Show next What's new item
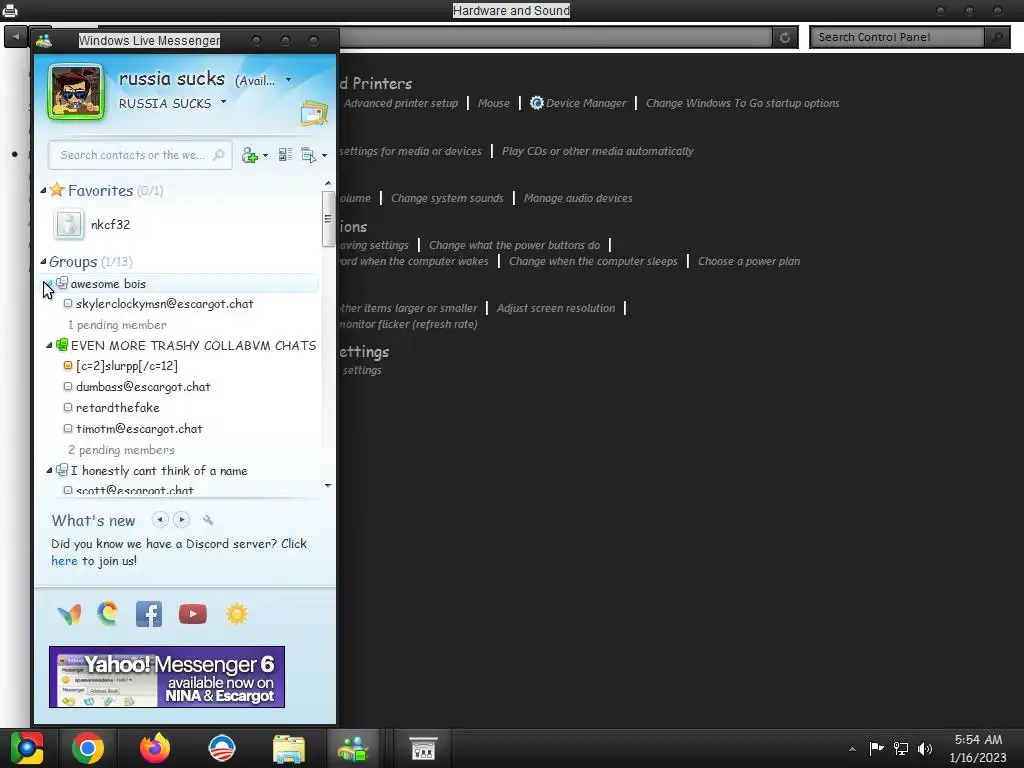Viewport: 1024px width, 768px height. point(182,520)
